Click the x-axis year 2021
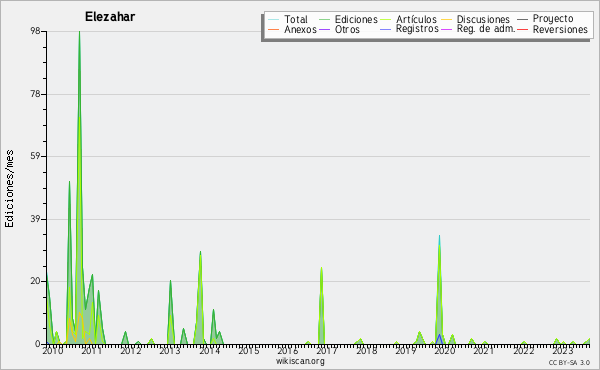The height and width of the screenshot is (370, 600). 484,350
